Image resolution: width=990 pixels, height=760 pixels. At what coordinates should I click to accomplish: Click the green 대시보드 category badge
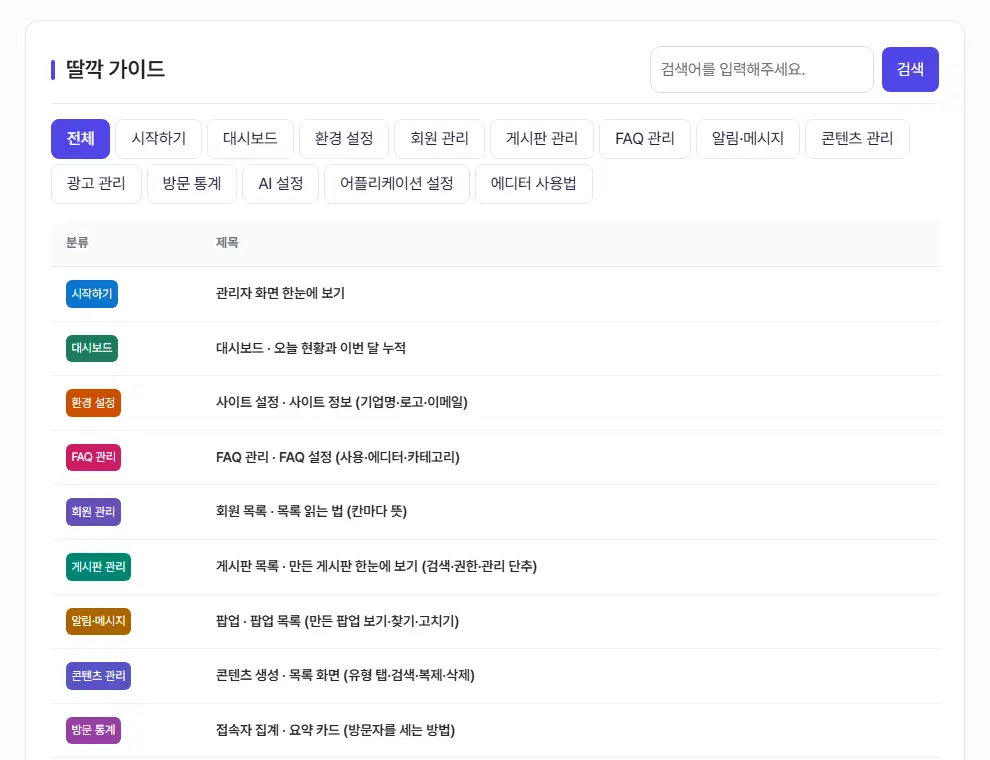coord(92,348)
